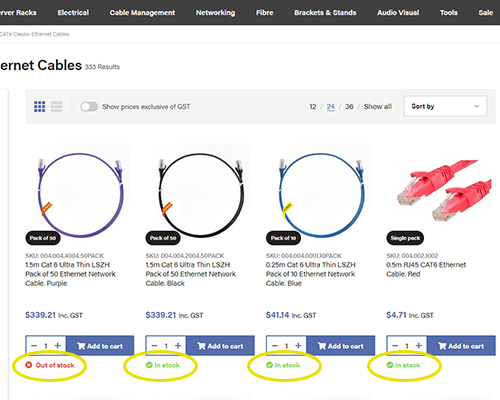Show 12 results per page

(x=313, y=107)
